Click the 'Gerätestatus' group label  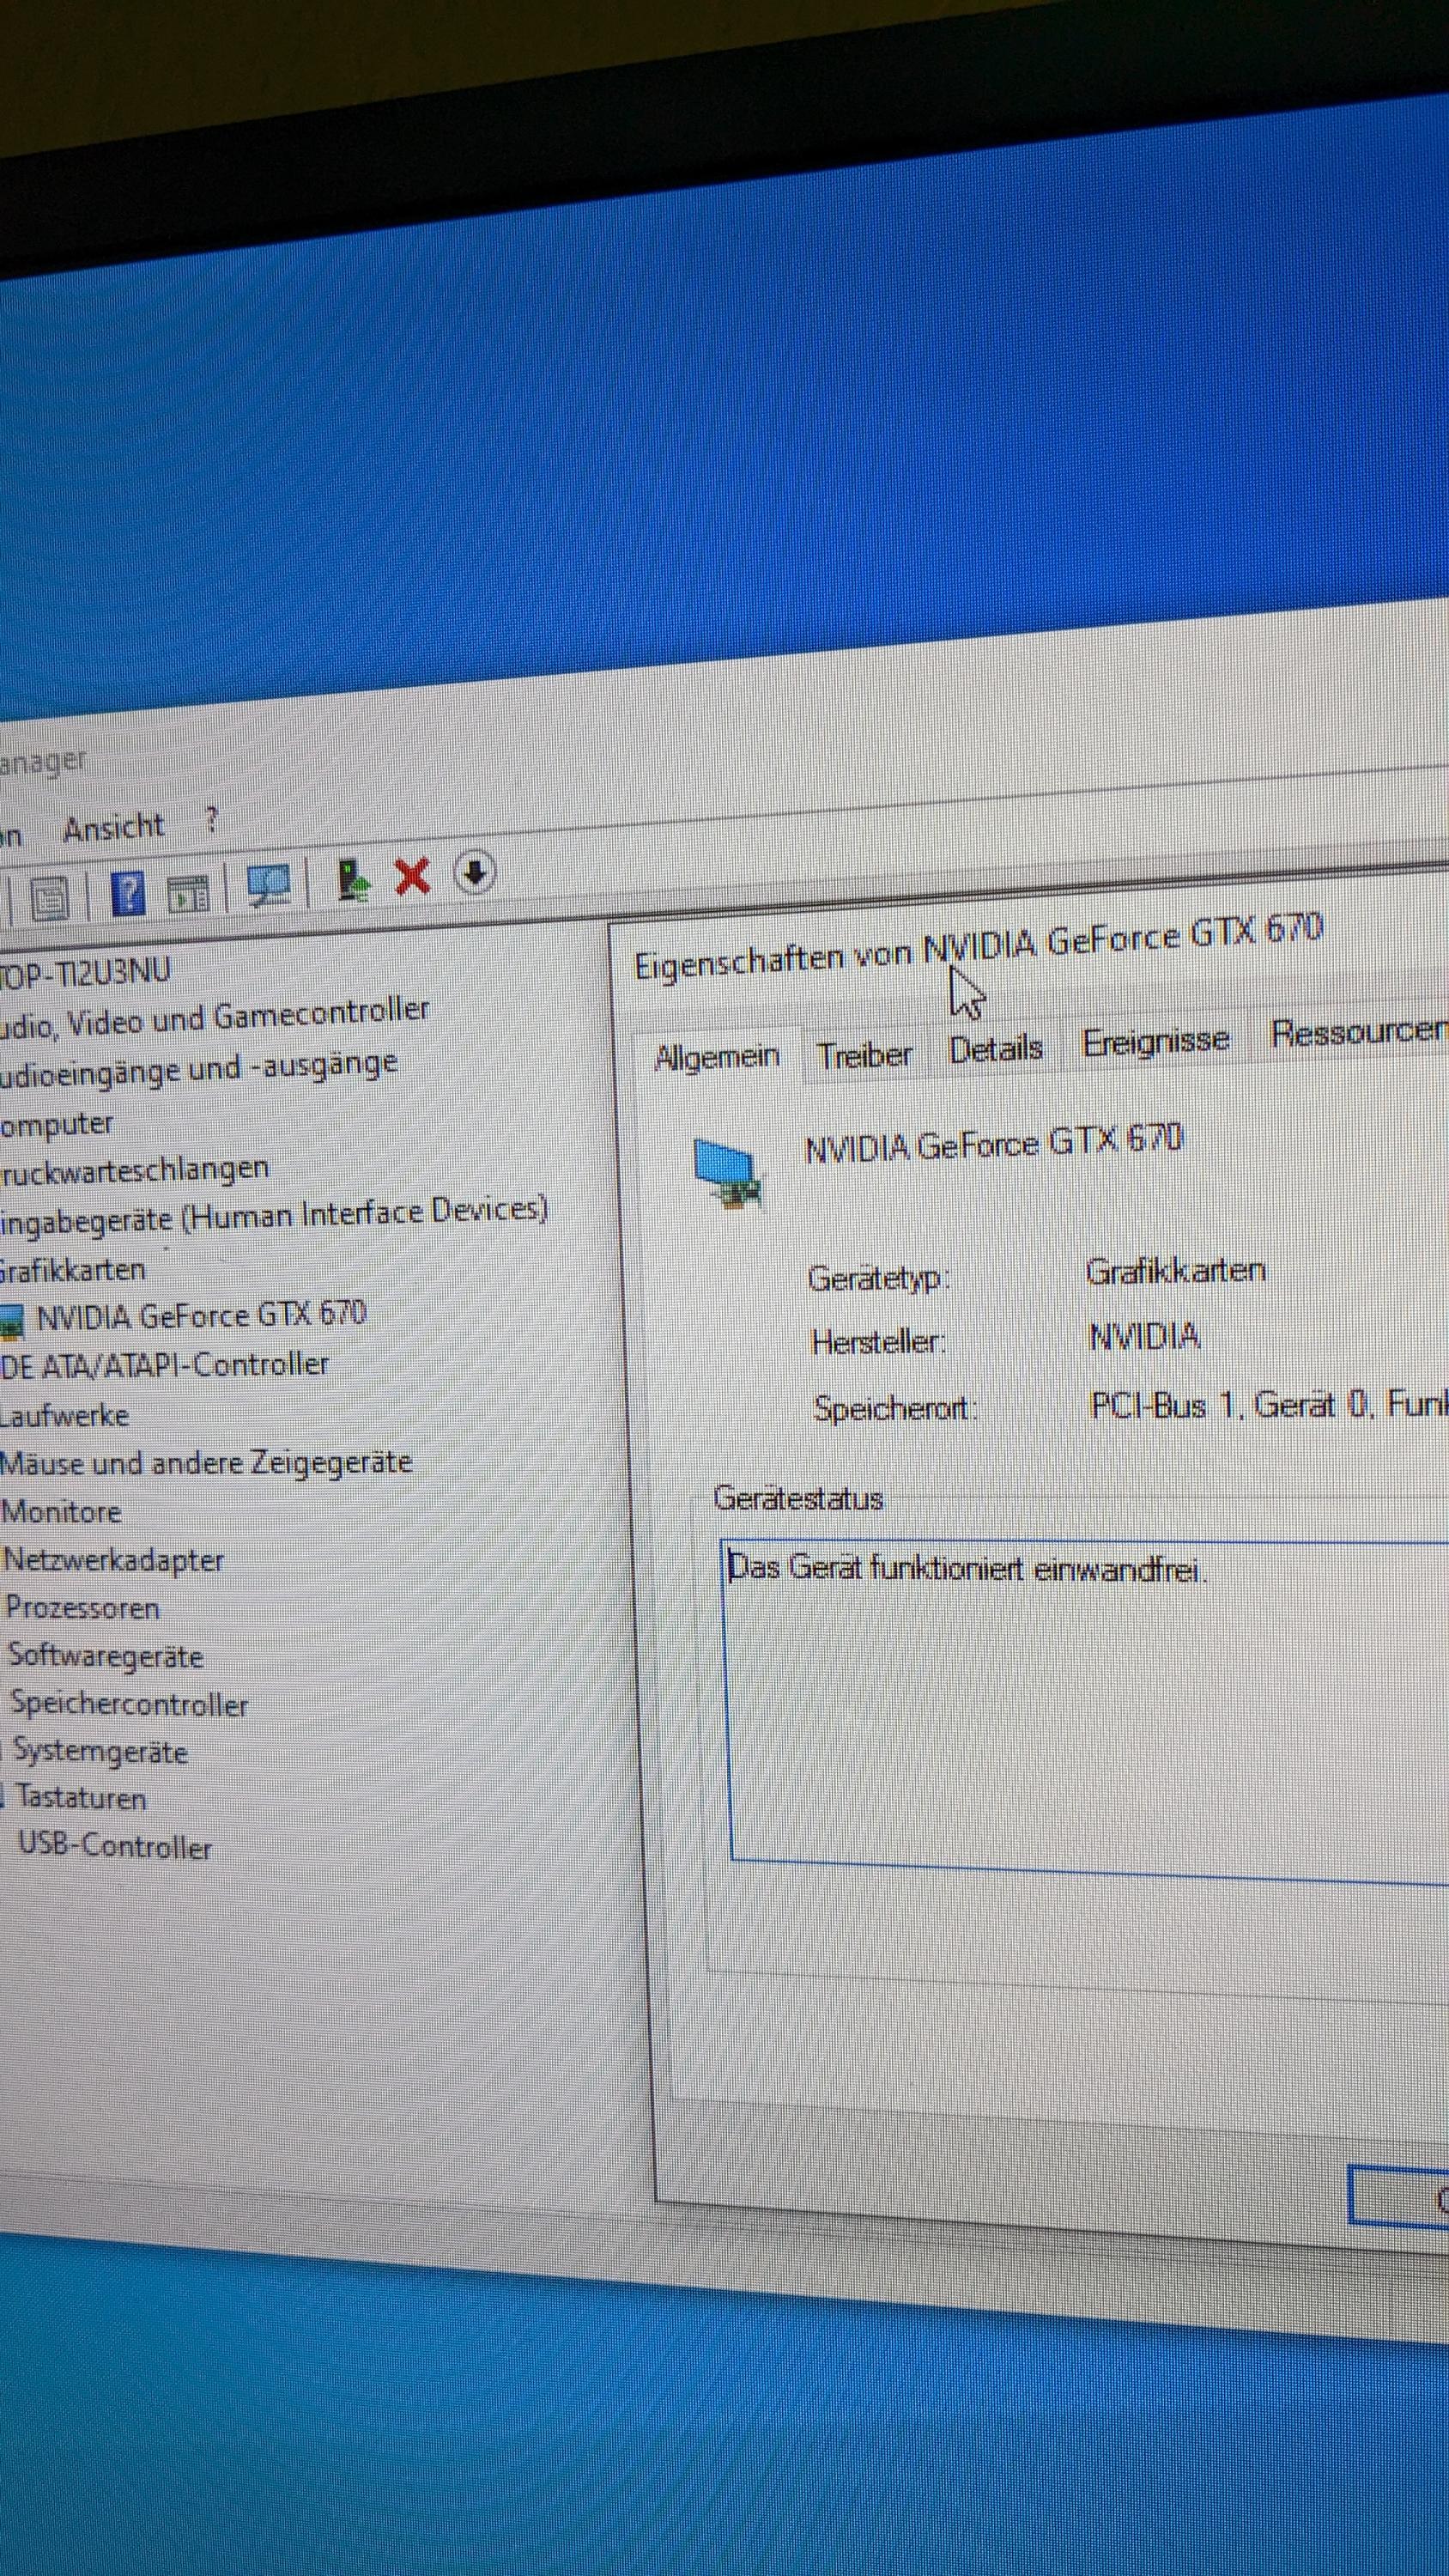(x=798, y=1499)
